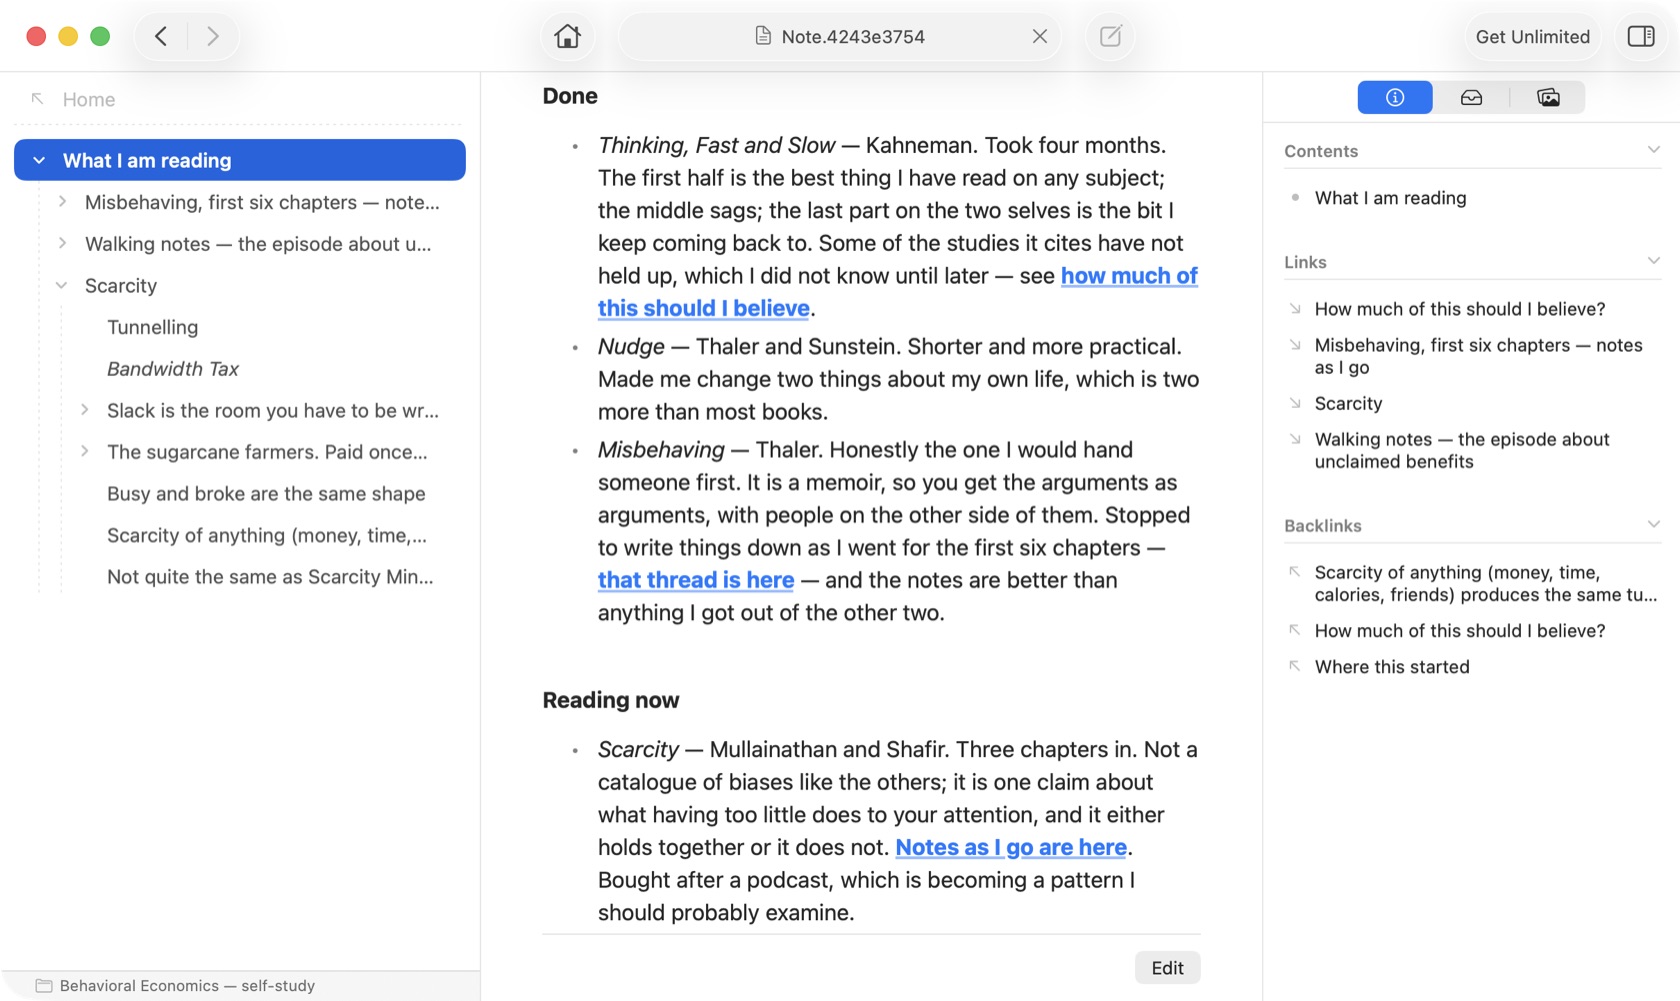Open the 'Where this started' backlink
Viewport: 1680px width, 1001px height.
(1392, 667)
